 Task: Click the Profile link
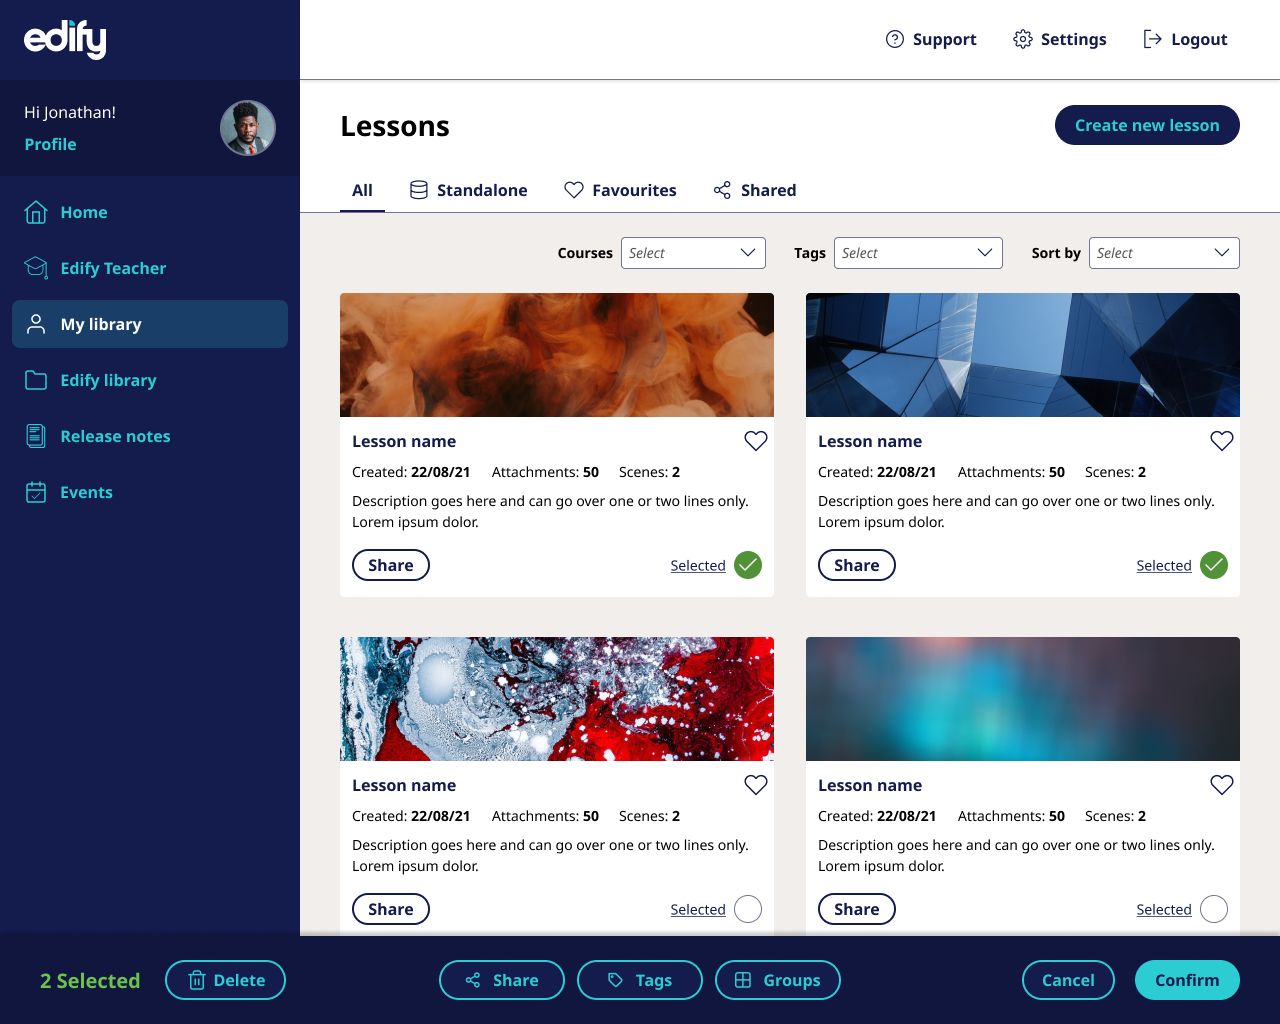(50, 144)
